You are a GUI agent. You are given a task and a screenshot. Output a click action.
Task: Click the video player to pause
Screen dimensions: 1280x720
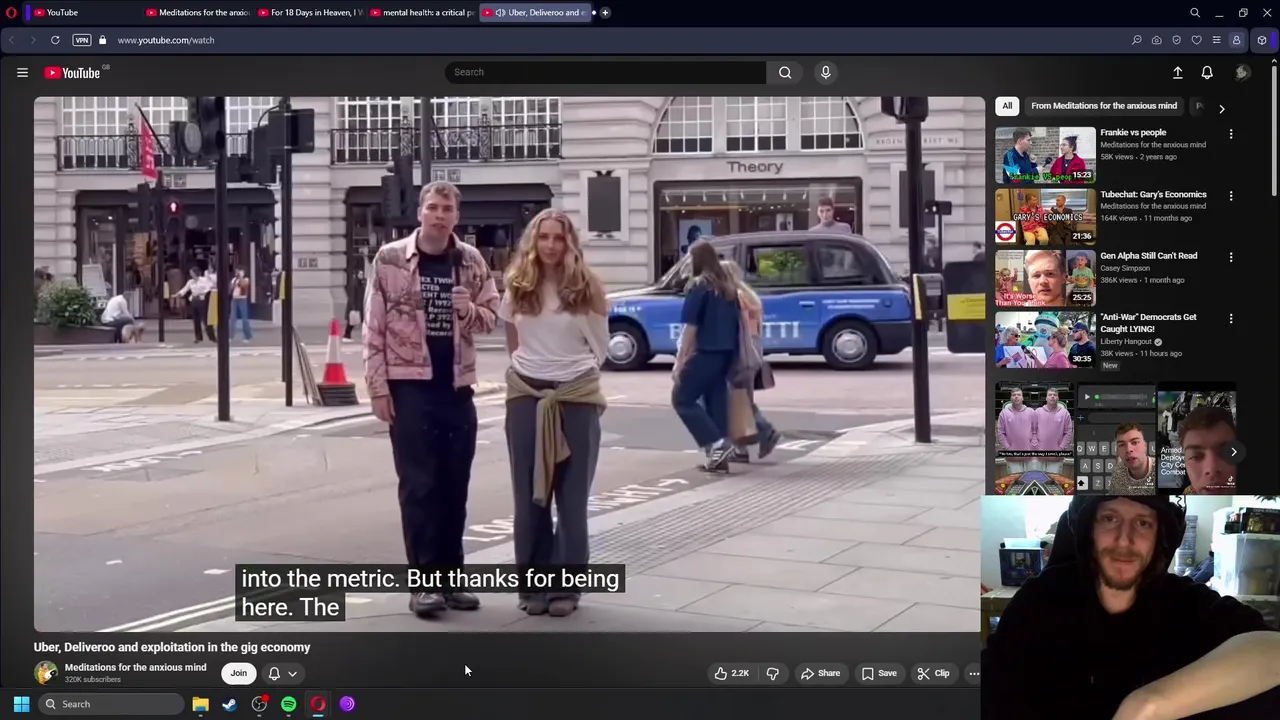pos(508,364)
